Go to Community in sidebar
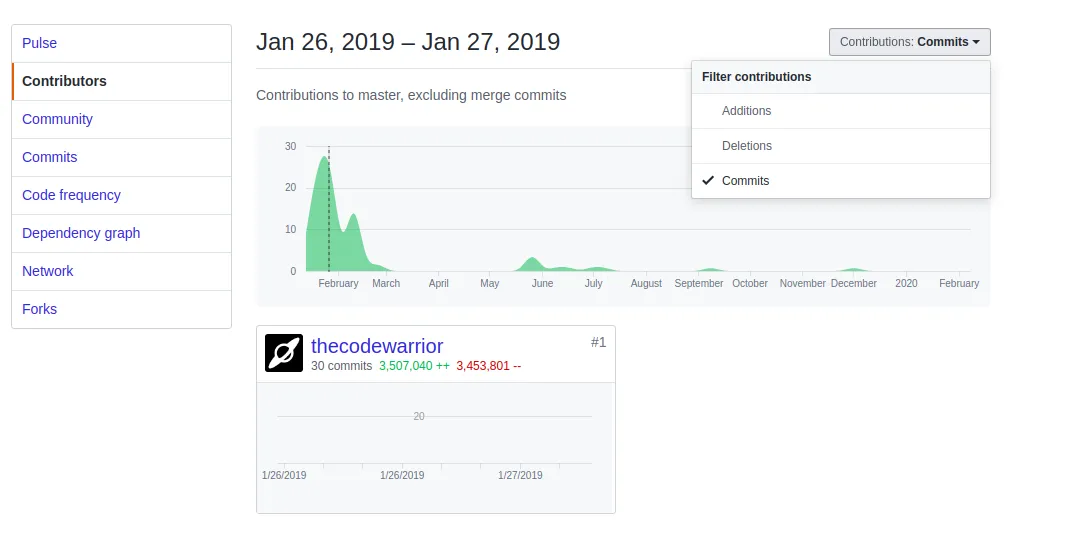Screen dimensions: 1087x541 pos(57,119)
